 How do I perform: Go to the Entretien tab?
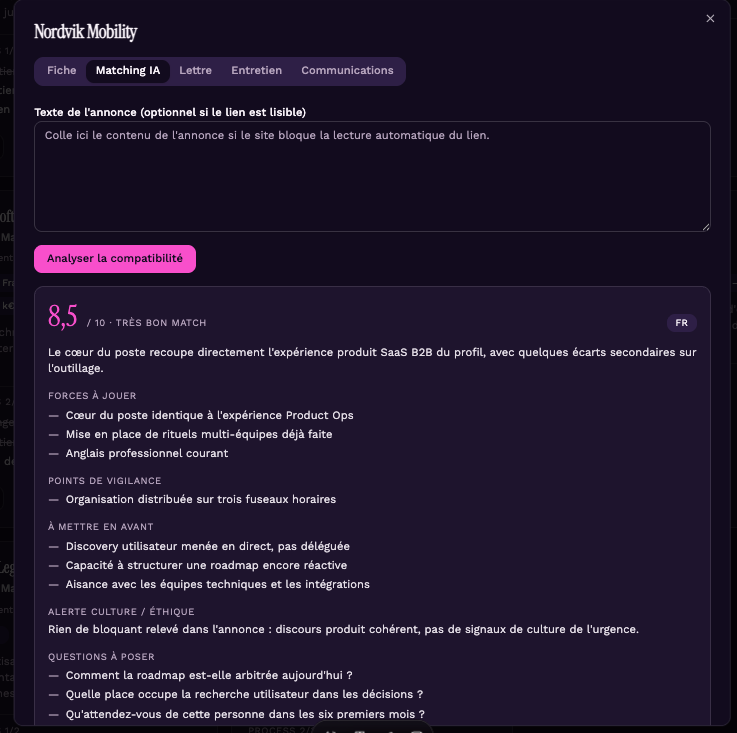tap(256, 71)
